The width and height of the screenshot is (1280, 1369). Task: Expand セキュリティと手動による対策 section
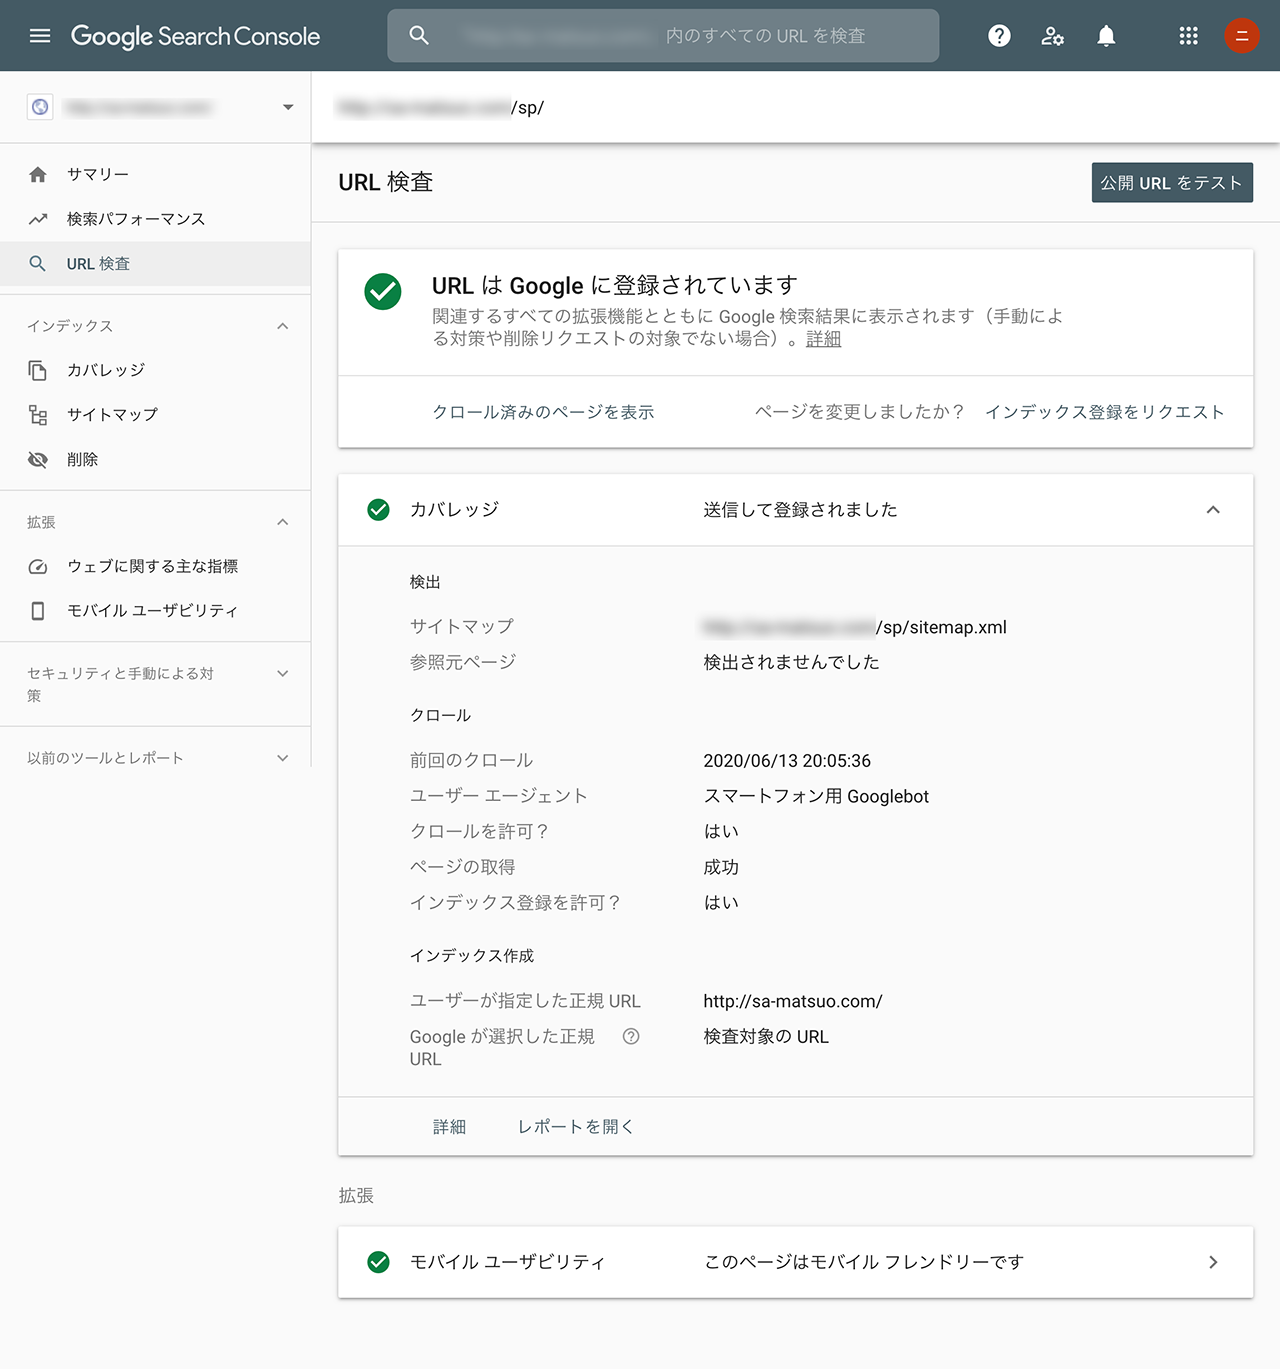(x=283, y=674)
